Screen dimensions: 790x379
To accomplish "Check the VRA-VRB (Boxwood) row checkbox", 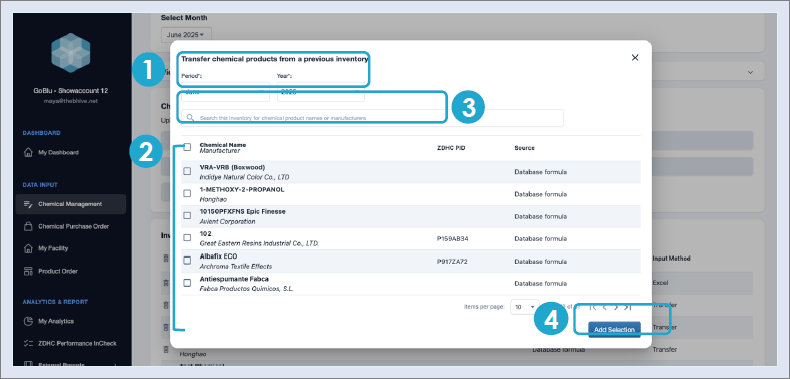I will [187, 171].
